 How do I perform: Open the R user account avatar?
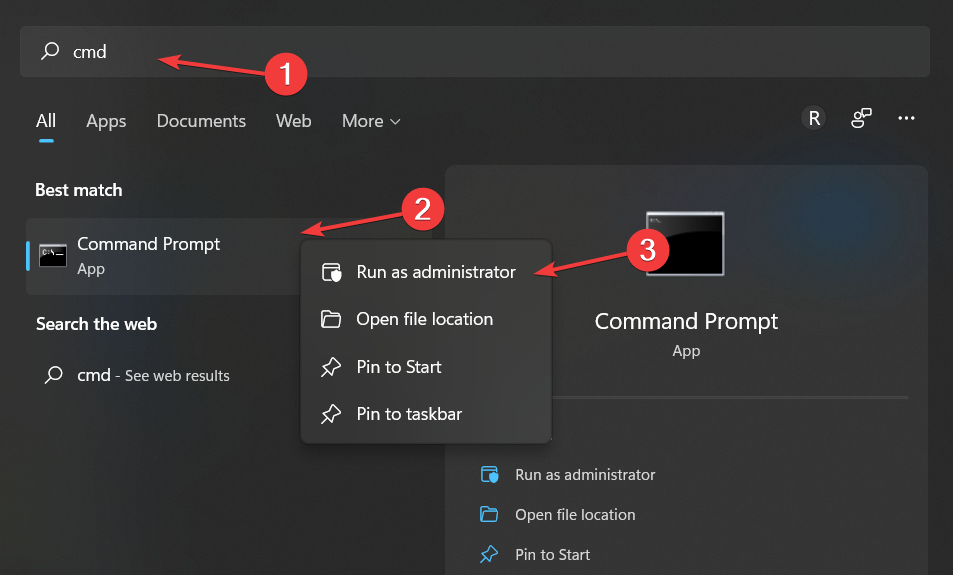click(x=814, y=118)
